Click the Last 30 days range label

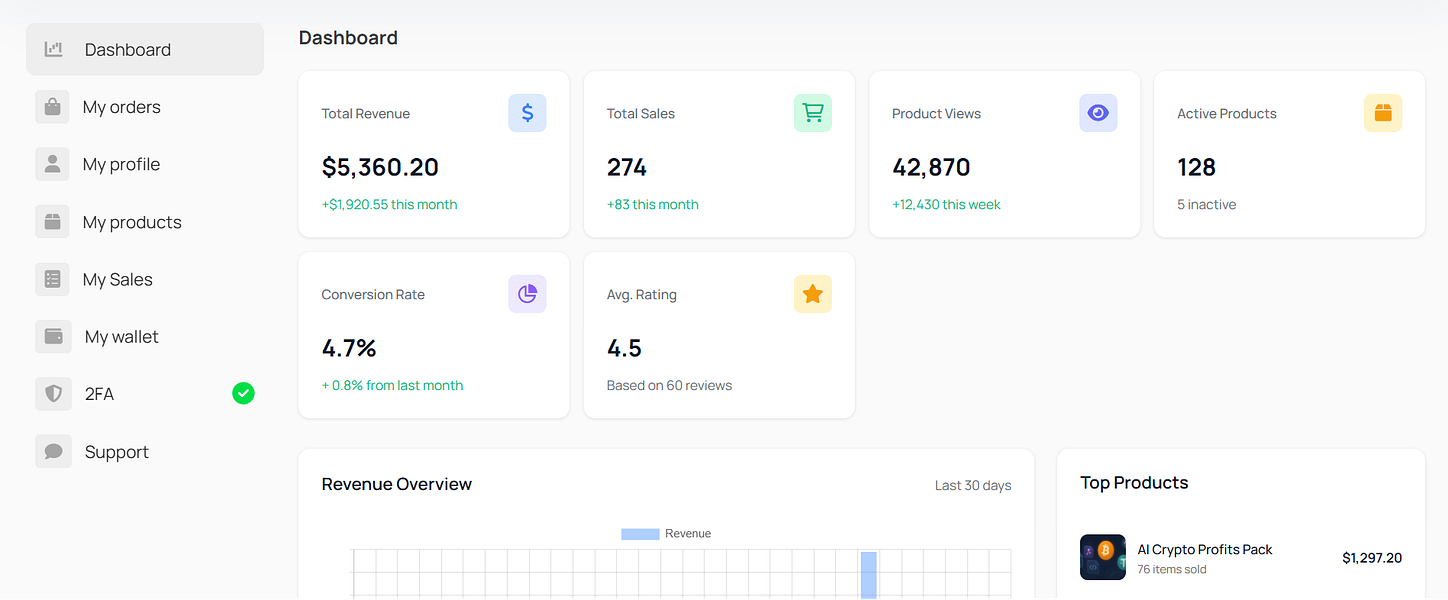(973, 485)
